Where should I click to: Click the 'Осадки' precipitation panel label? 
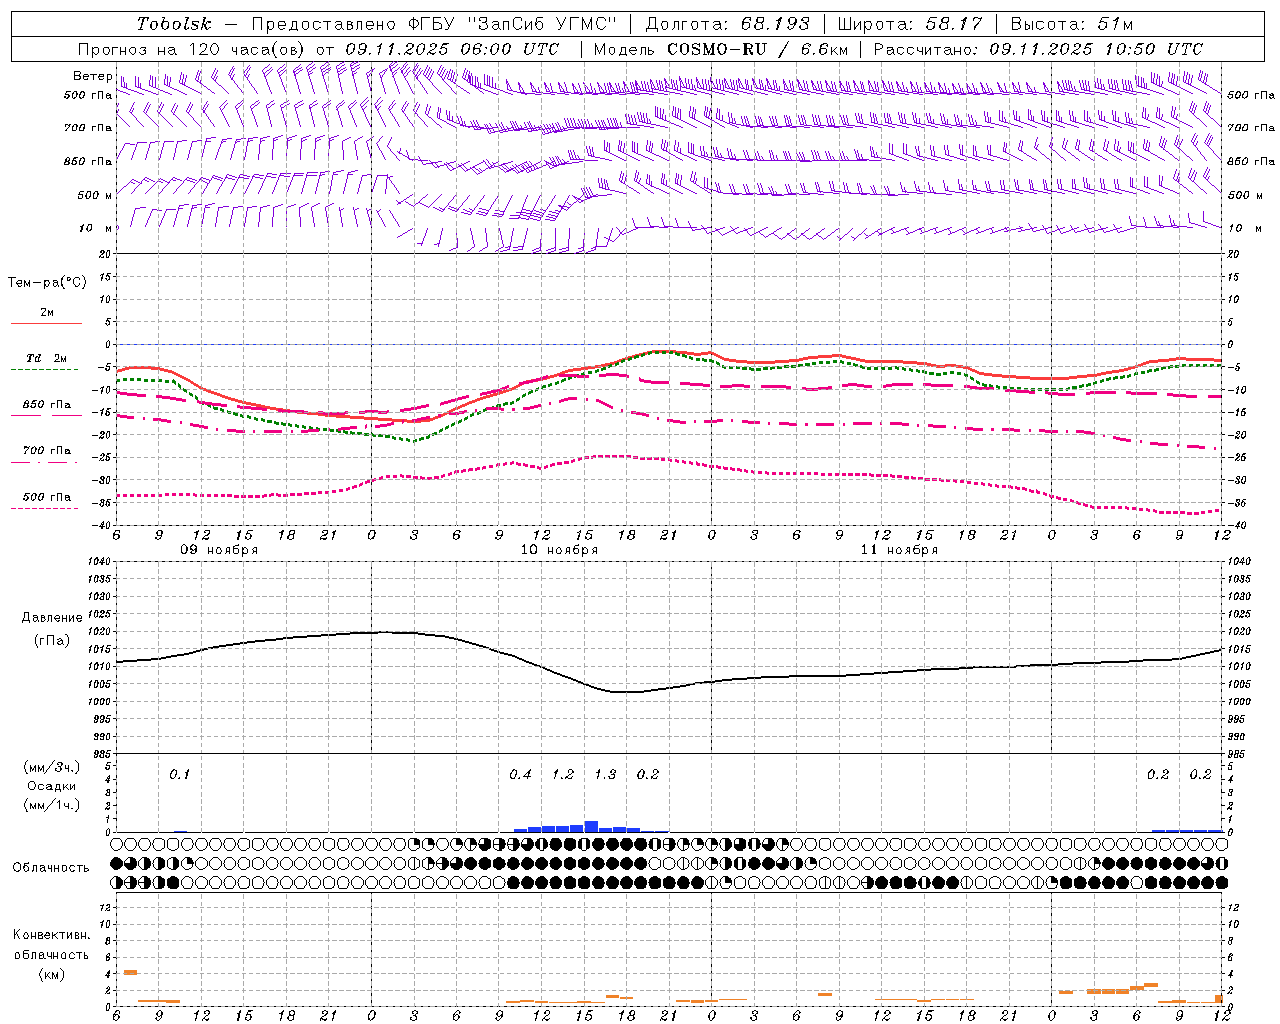(x=52, y=787)
